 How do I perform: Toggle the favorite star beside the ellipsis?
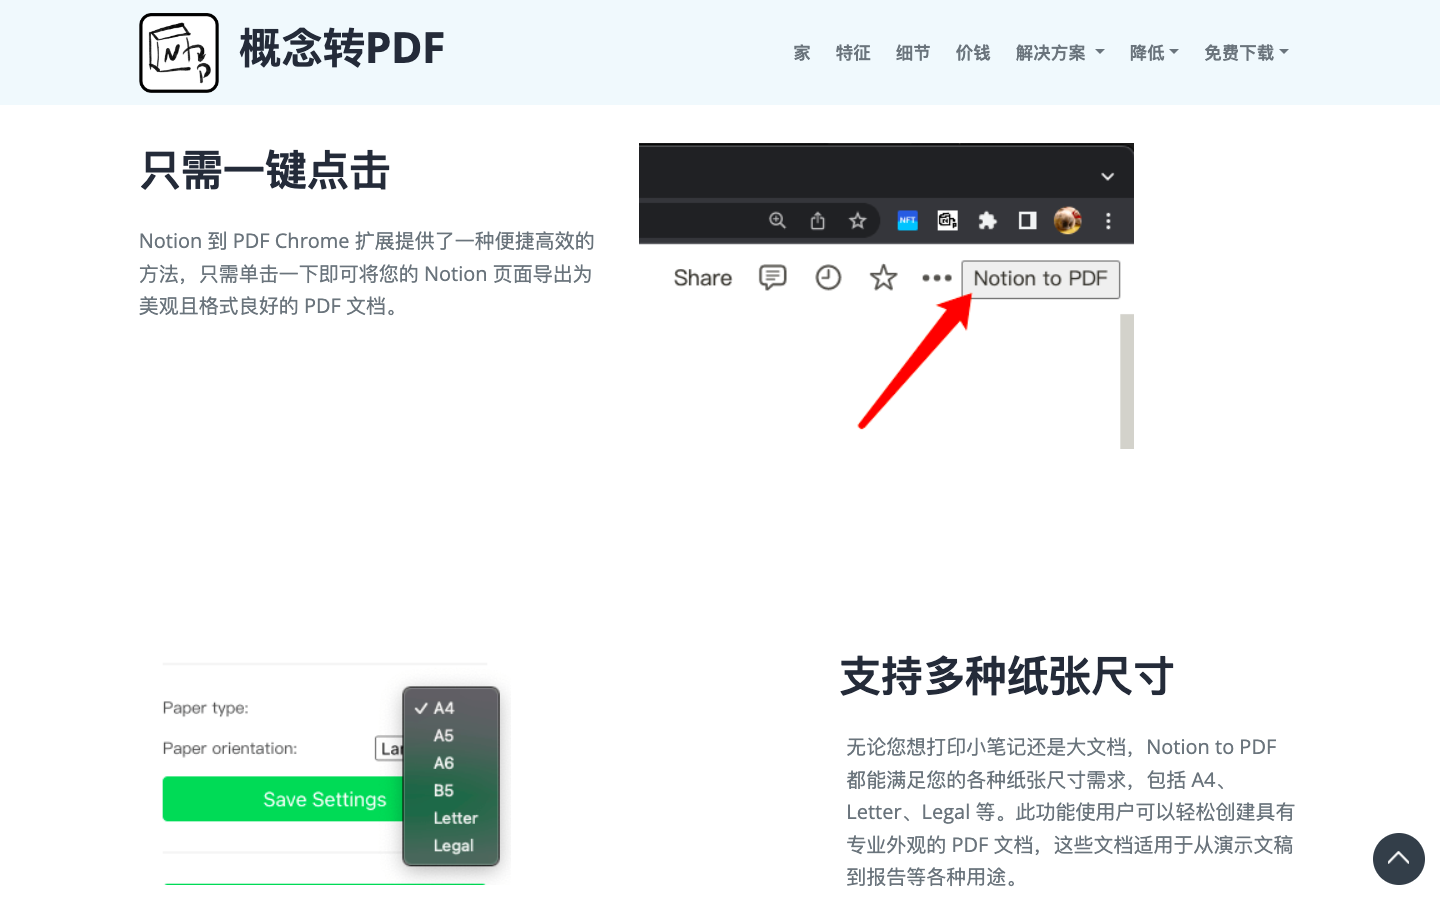click(x=883, y=278)
